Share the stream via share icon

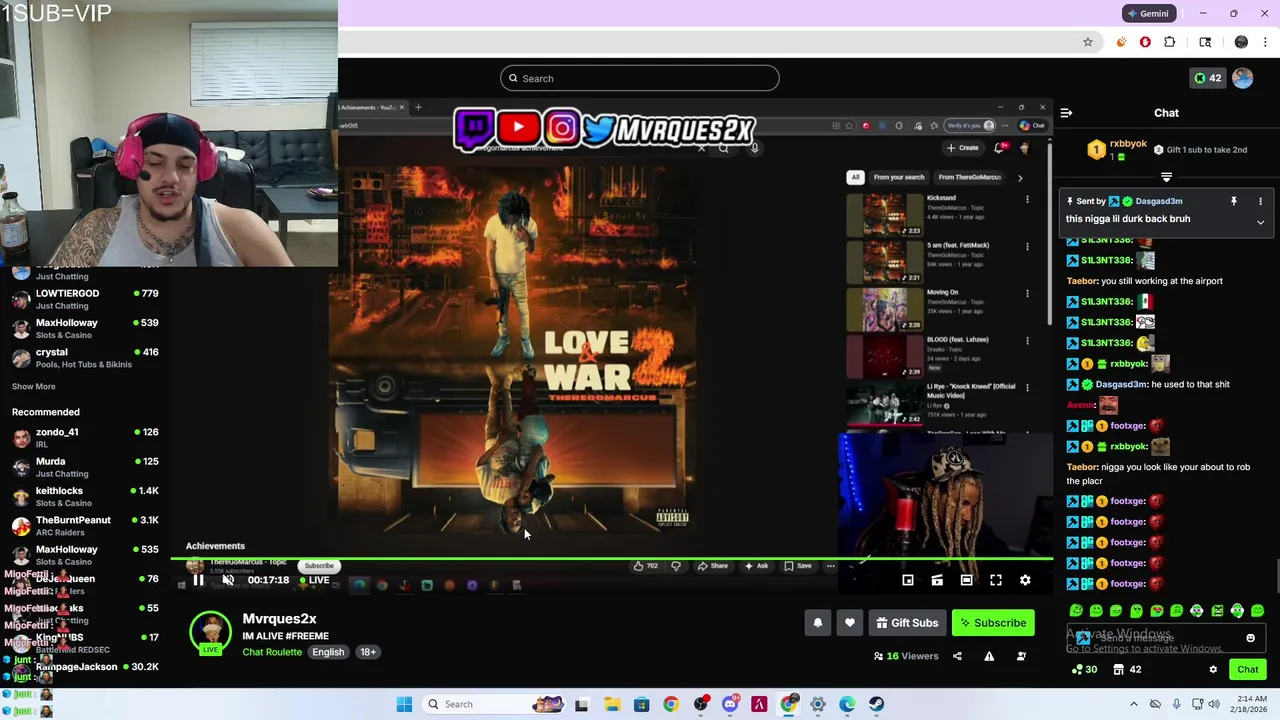(957, 656)
